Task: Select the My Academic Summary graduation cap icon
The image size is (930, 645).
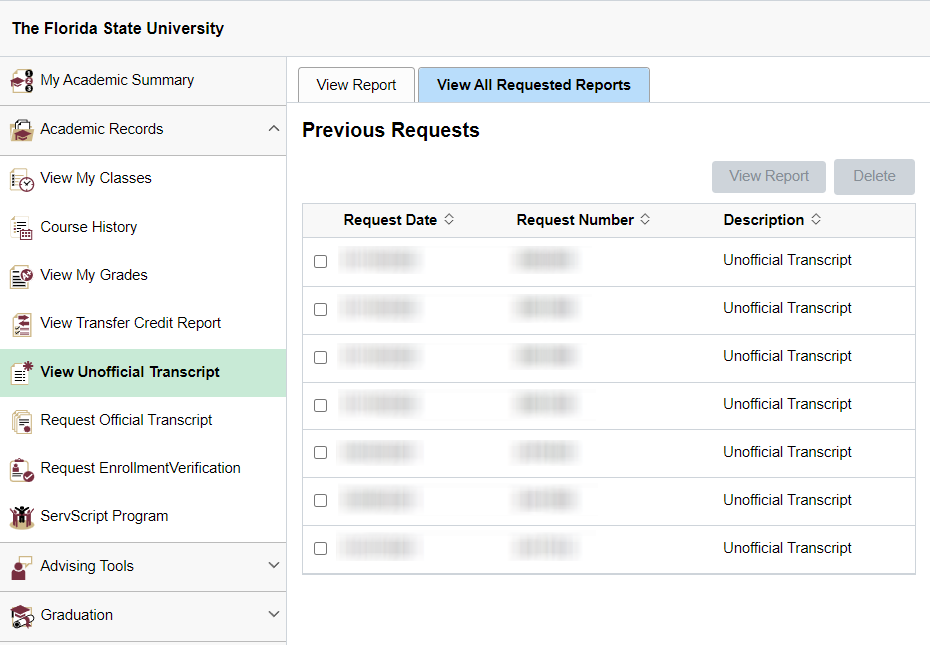Action: coord(22,80)
